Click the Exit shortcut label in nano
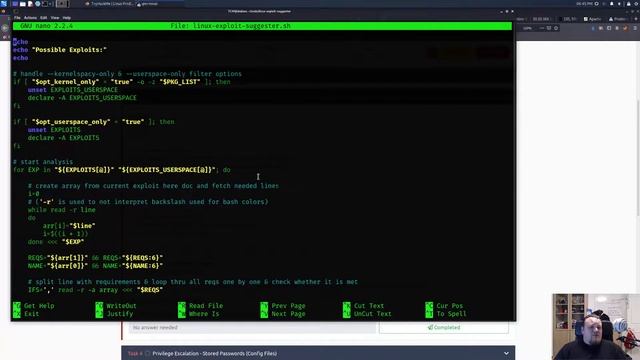This screenshot has width=640, height=360. pyautogui.click(x=31, y=314)
